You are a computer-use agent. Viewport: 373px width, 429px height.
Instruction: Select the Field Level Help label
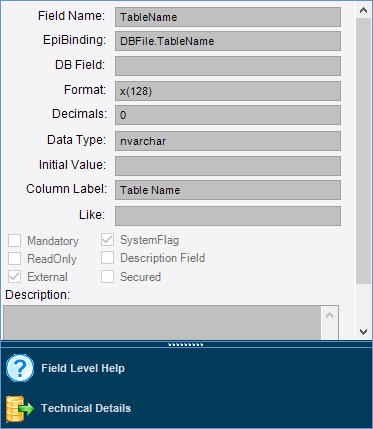point(83,368)
